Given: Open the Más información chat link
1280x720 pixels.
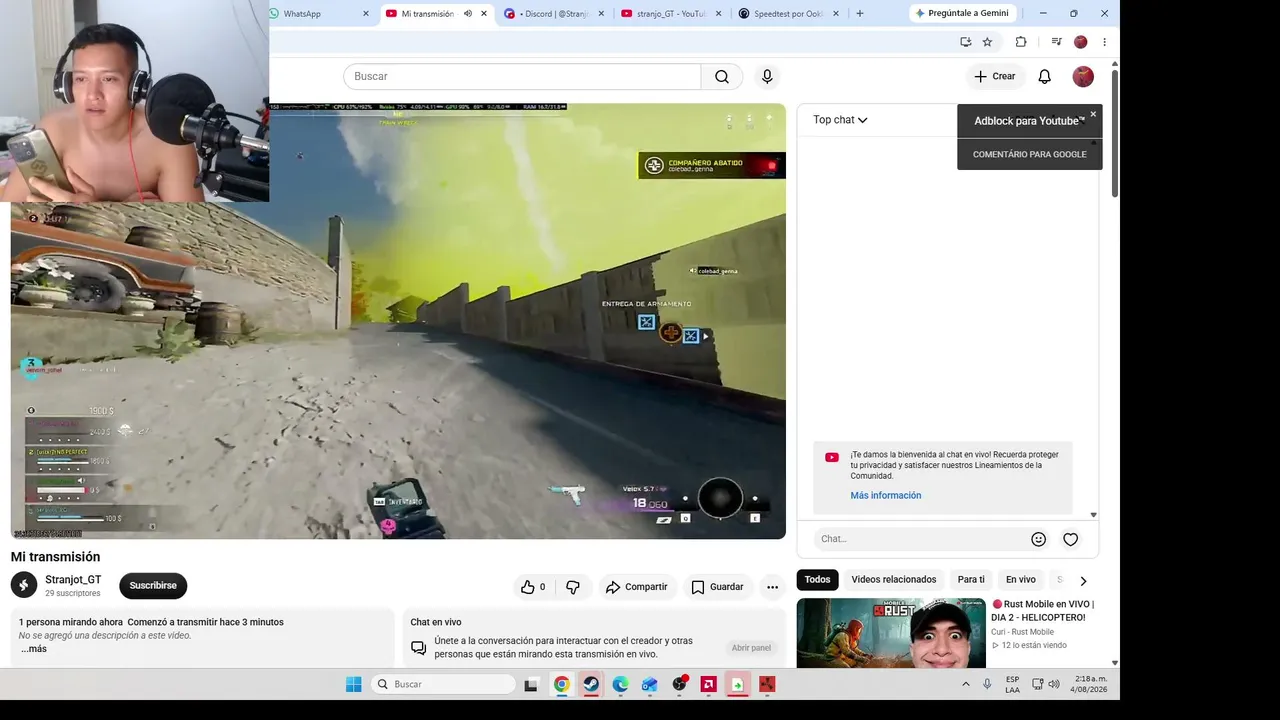Looking at the screenshot, I should click(x=886, y=496).
